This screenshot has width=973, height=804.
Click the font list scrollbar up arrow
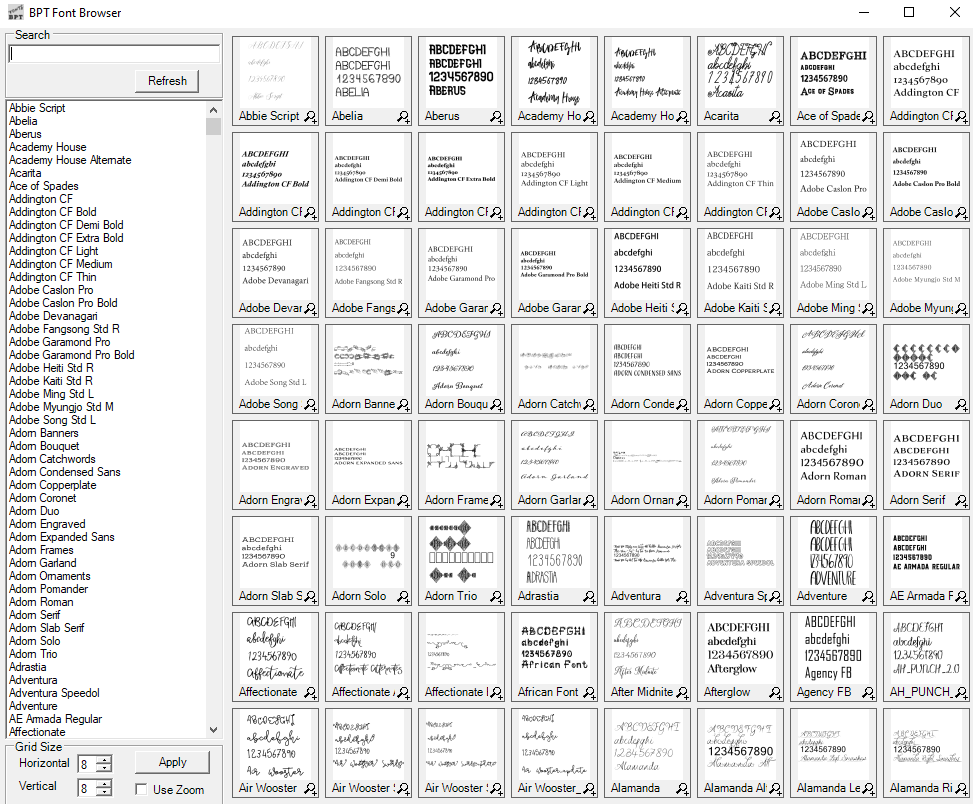[213, 110]
